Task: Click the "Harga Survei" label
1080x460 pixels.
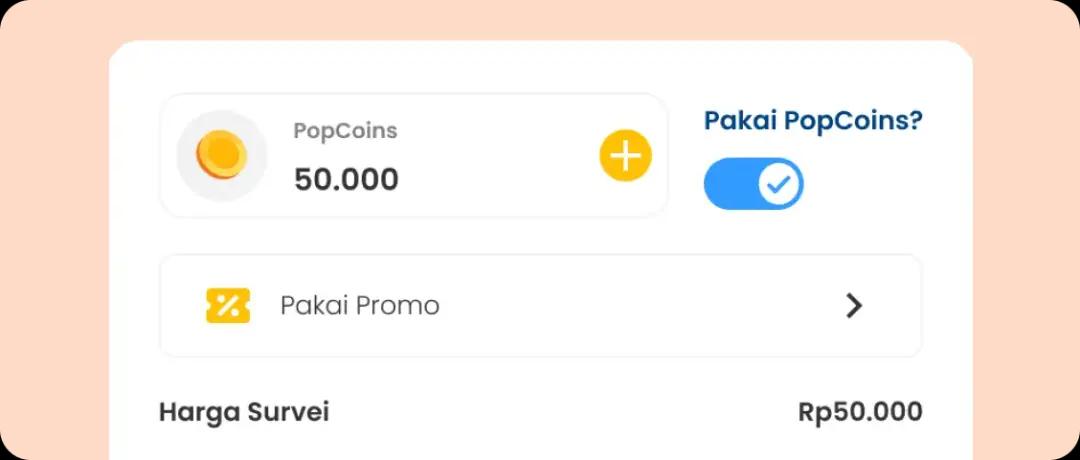Action: pyautogui.click(x=244, y=412)
